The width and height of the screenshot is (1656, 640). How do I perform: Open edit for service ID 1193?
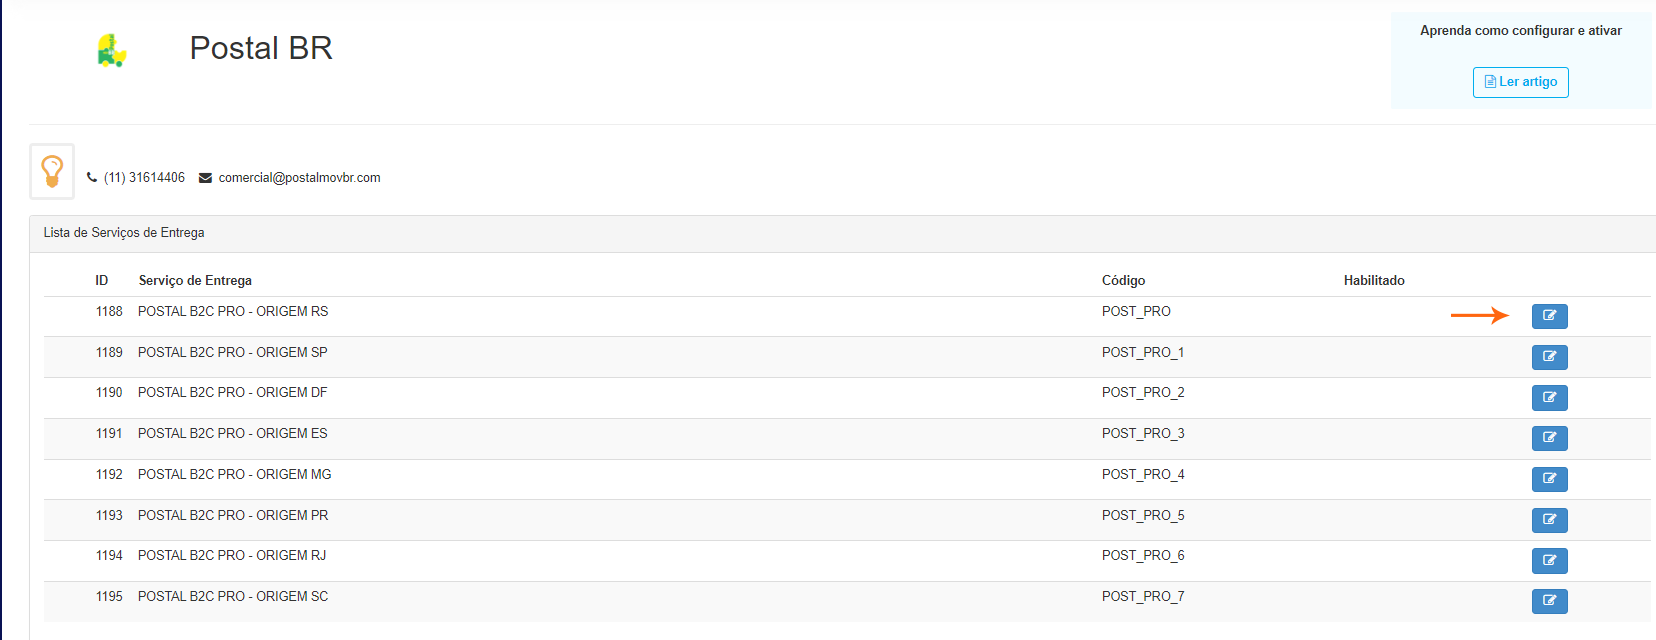point(1549,520)
